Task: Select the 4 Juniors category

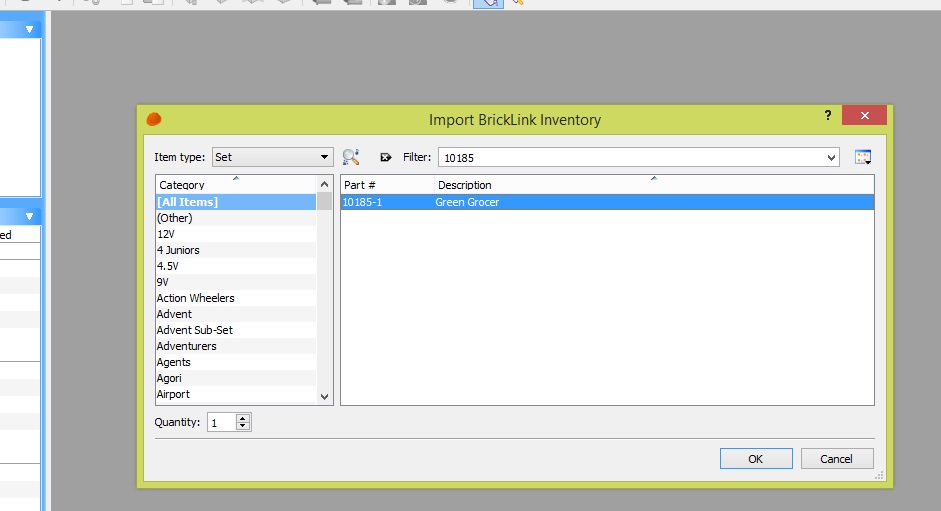Action: (x=236, y=250)
